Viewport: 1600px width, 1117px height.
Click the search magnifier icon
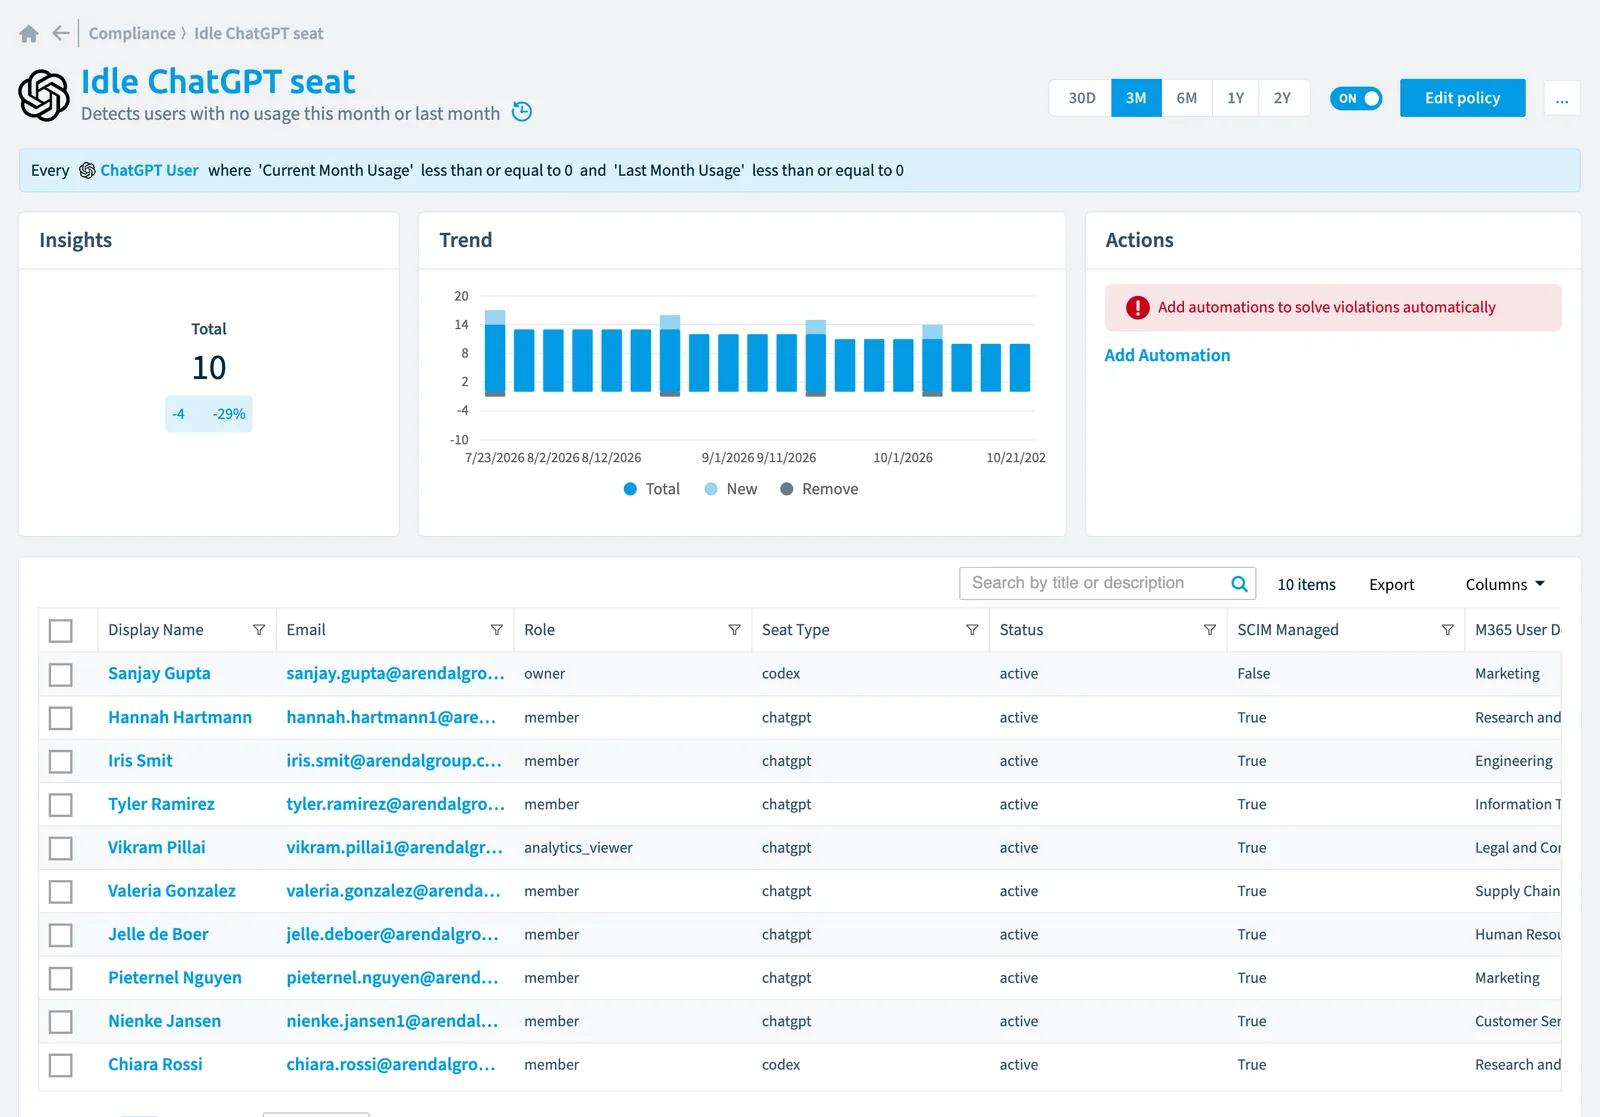tap(1239, 584)
